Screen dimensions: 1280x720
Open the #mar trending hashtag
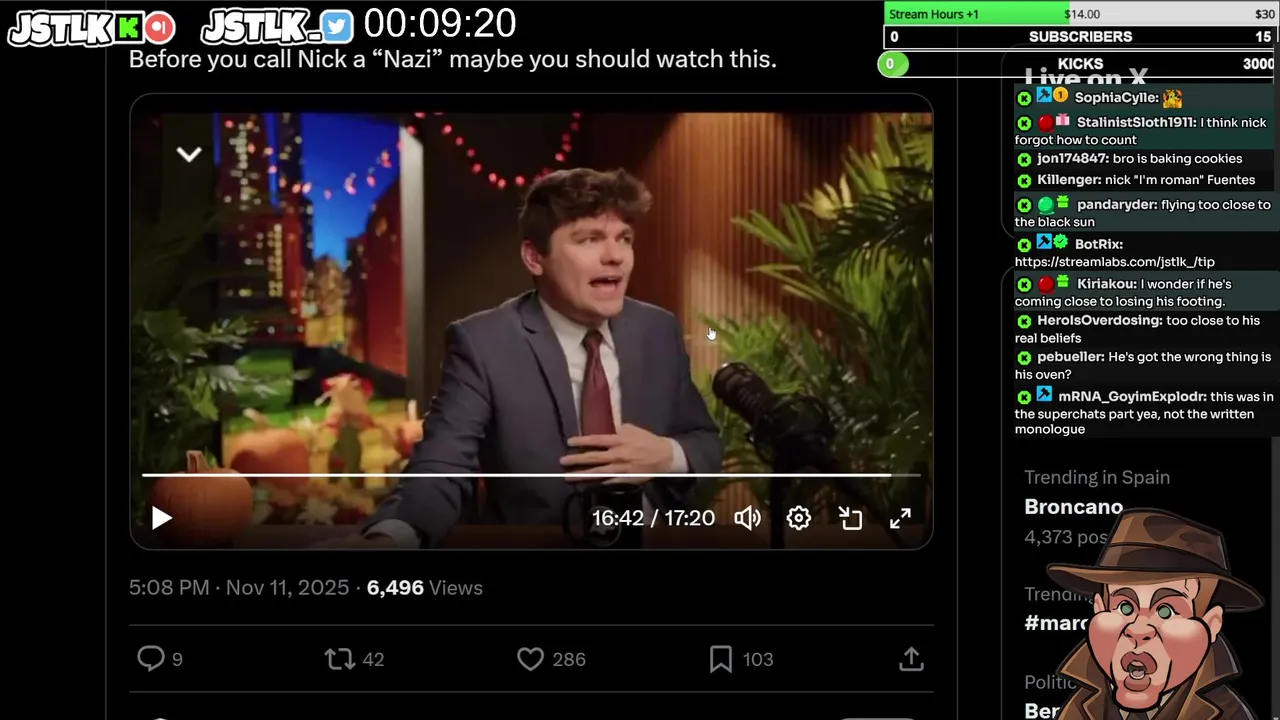[x=1056, y=623]
